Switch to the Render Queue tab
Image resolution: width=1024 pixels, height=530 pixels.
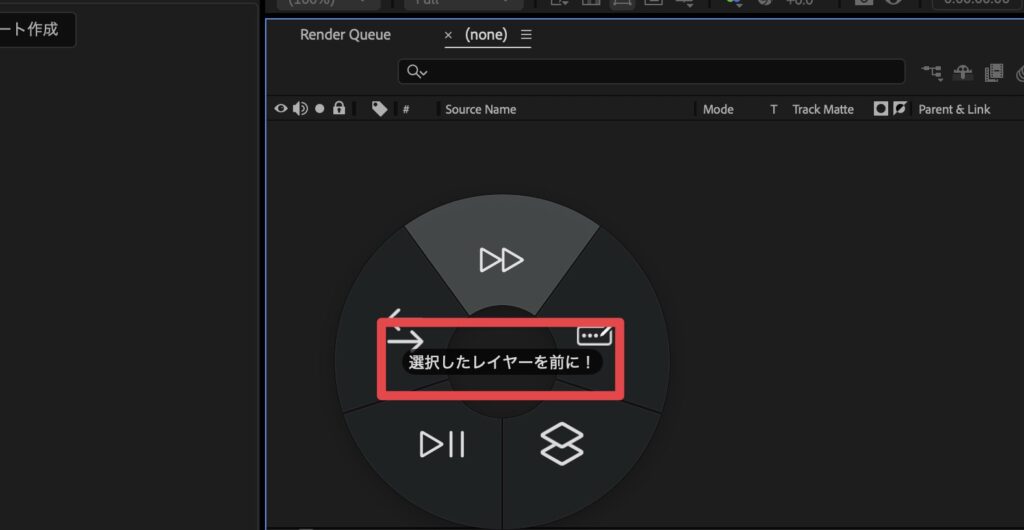[x=345, y=35]
